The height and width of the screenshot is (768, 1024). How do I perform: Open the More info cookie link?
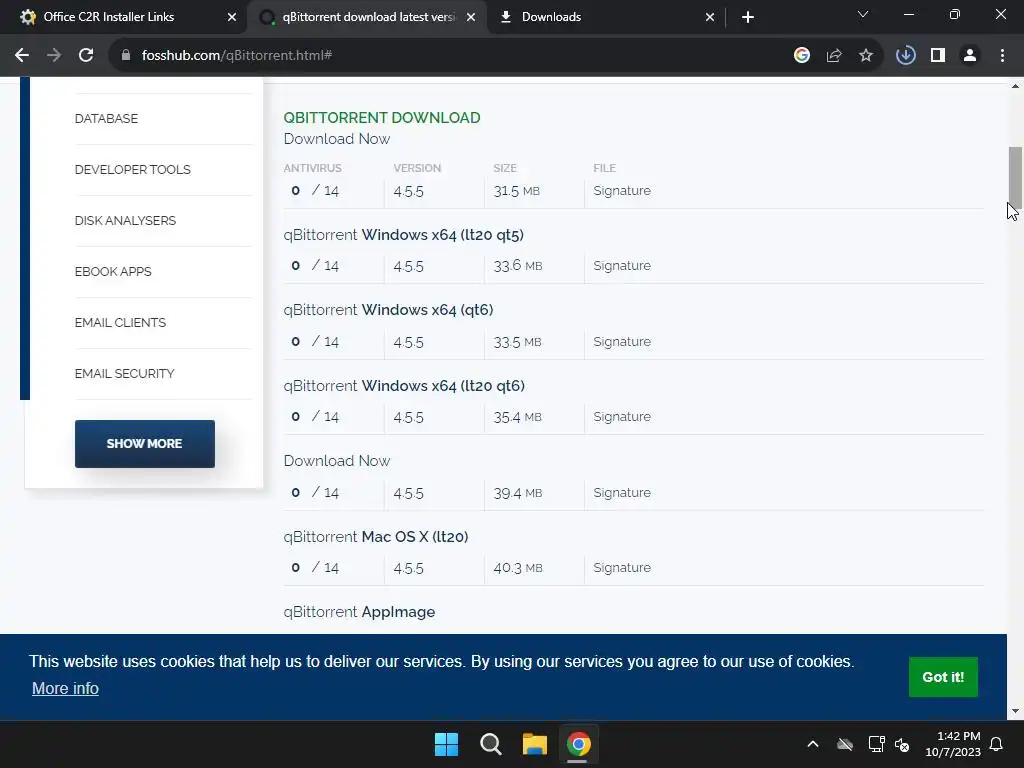tap(65, 688)
